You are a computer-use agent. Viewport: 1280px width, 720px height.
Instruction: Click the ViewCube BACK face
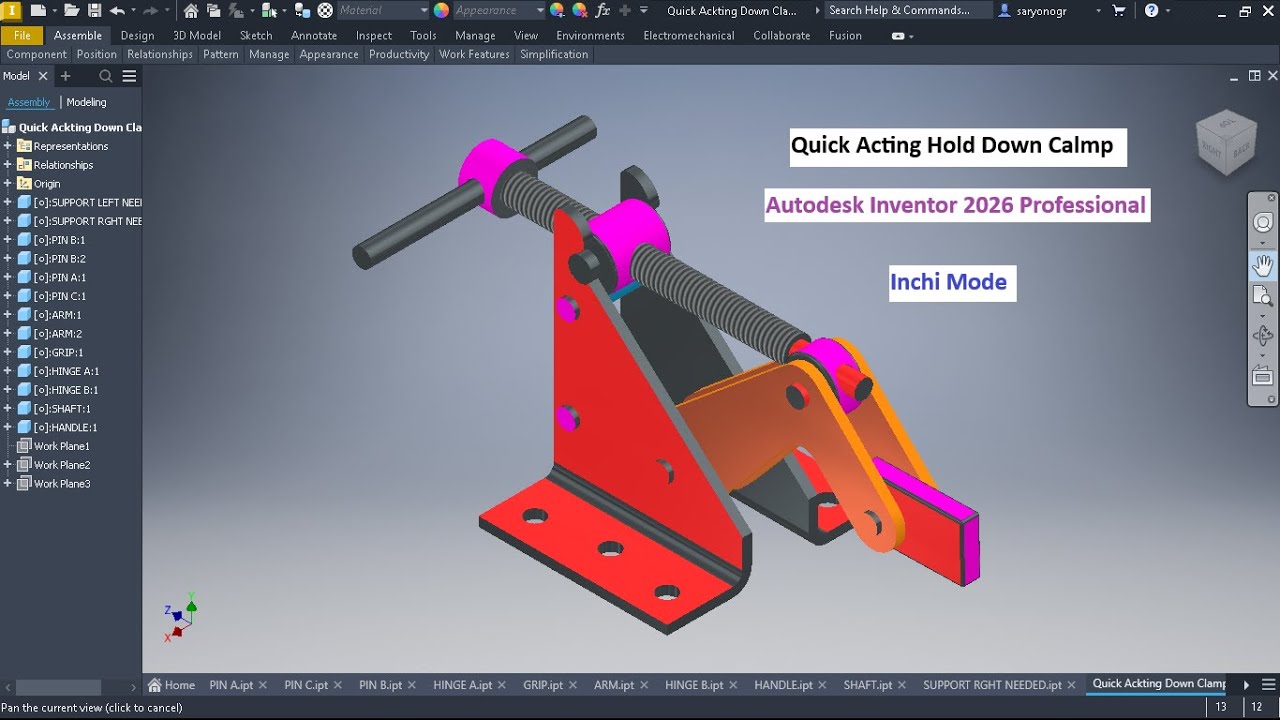1241,148
